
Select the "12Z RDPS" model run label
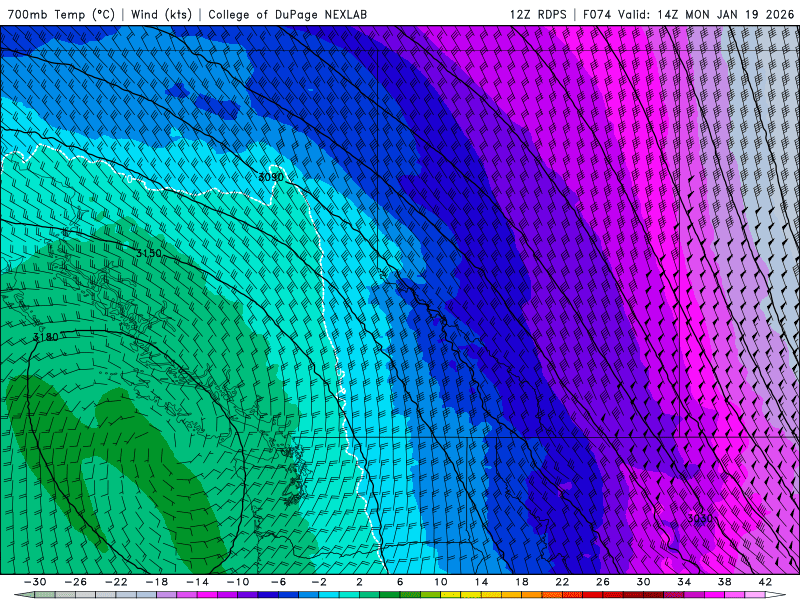[x=538, y=14]
